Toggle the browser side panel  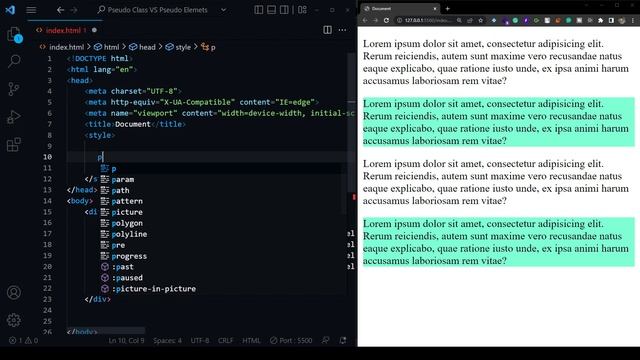(x=611, y=20)
